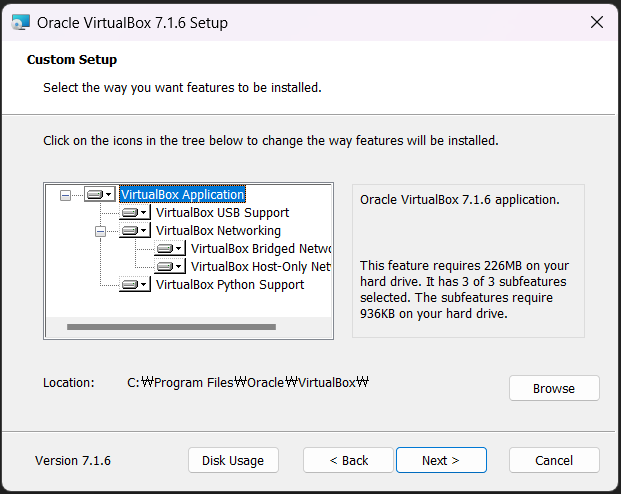Collapse the VirtualBox Application tree node
The image size is (621, 494).
pyautogui.click(x=65, y=195)
